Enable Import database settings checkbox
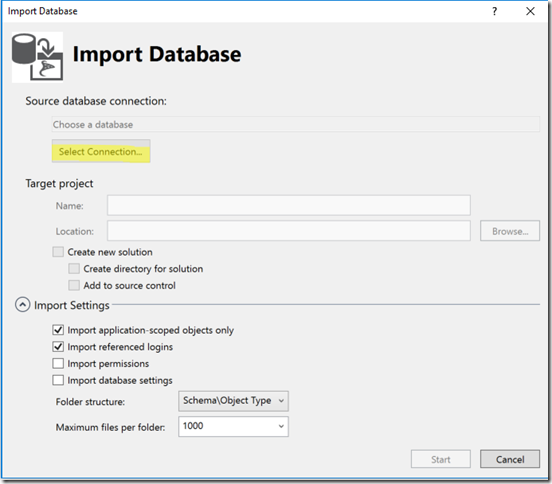This screenshot has width=552, height=484. pyautogui.click(x=58, y=380)
